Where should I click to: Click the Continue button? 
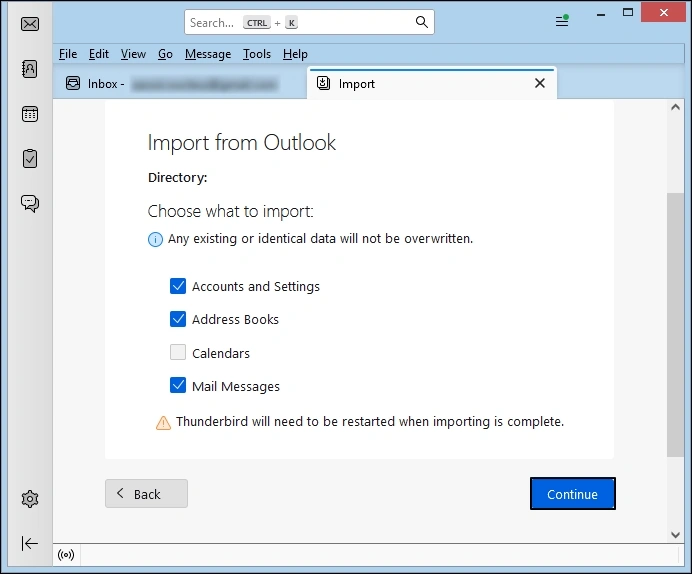[572, 494]
